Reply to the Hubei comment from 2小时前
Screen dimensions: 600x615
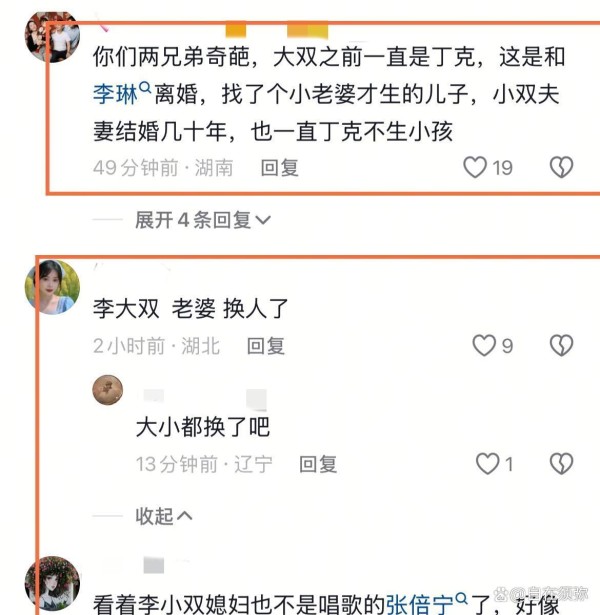point(266,346)
